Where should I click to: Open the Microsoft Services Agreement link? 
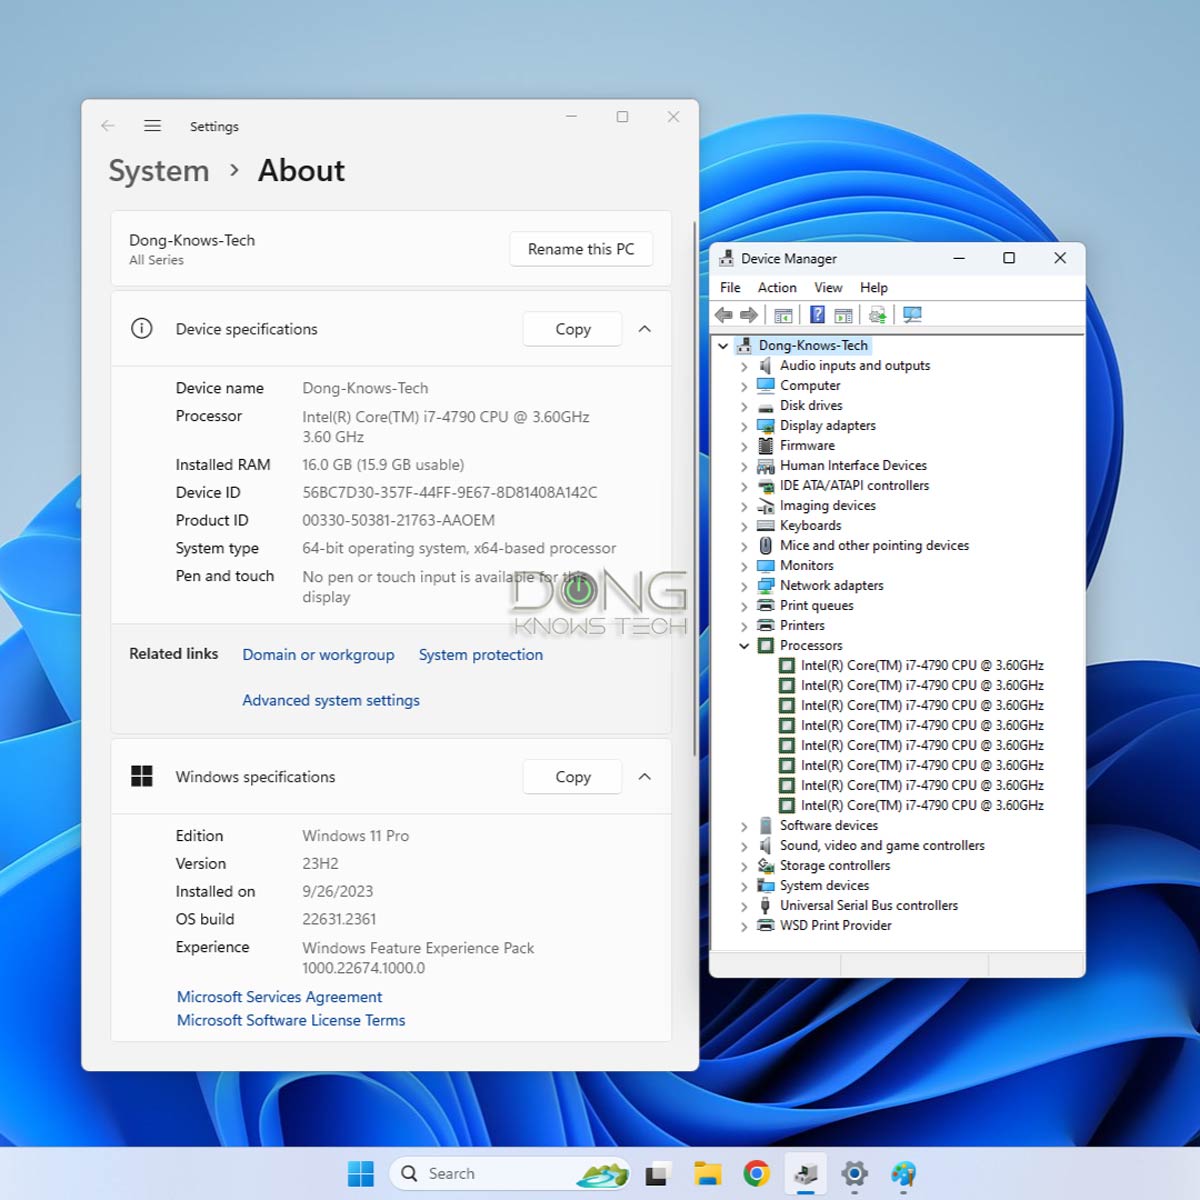click(x=279, y=997)
